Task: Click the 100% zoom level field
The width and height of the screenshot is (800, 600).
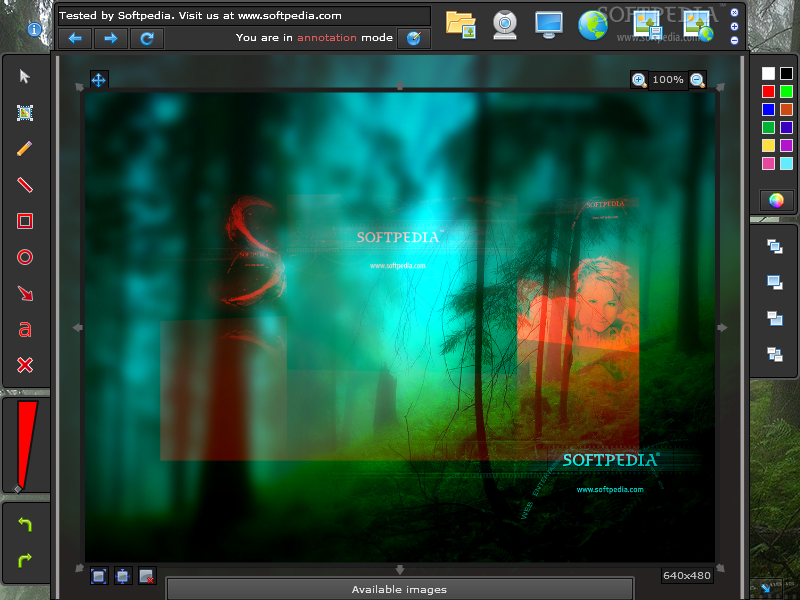Action: coord(668,80)
